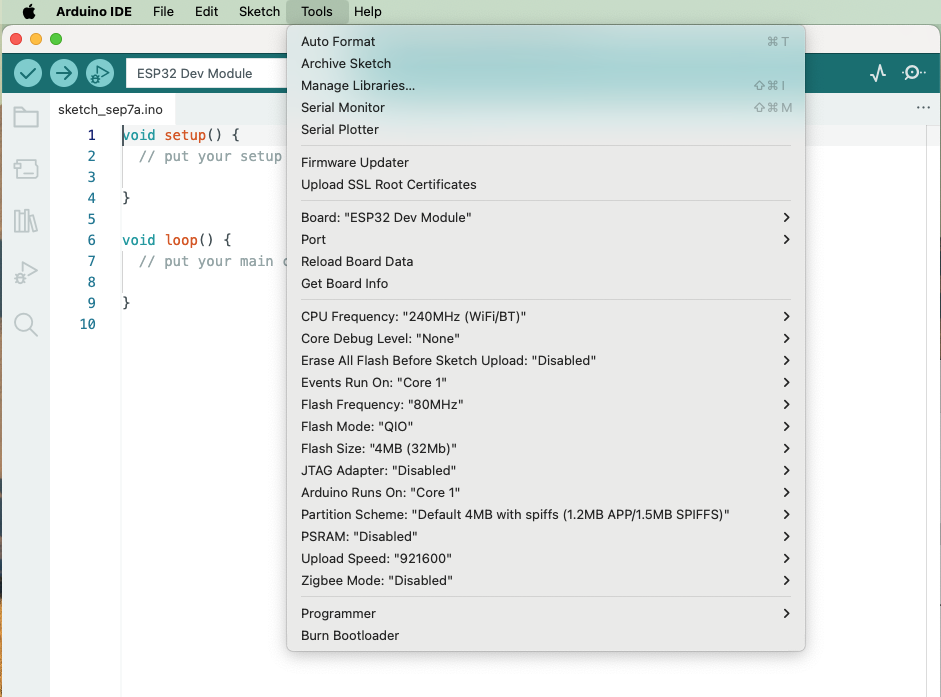Select Serial Monitor in Tools menu
Image resolution: width=941 pixels, height=697 pixels.
click(546, 107)
